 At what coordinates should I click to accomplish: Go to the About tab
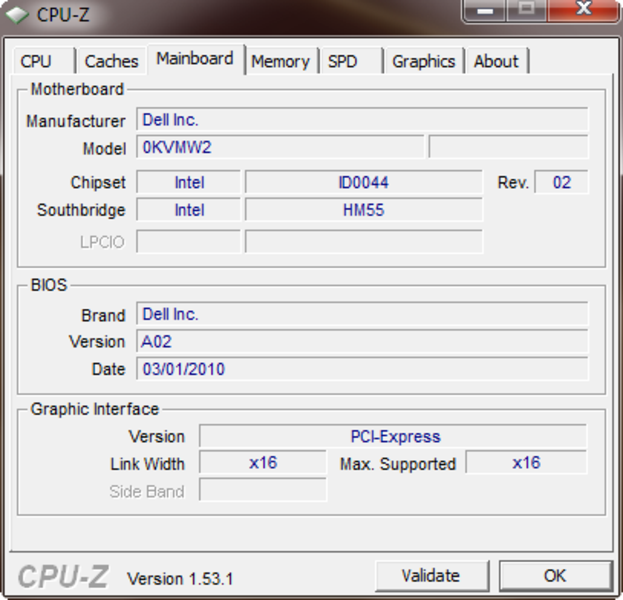coord(497,61)
